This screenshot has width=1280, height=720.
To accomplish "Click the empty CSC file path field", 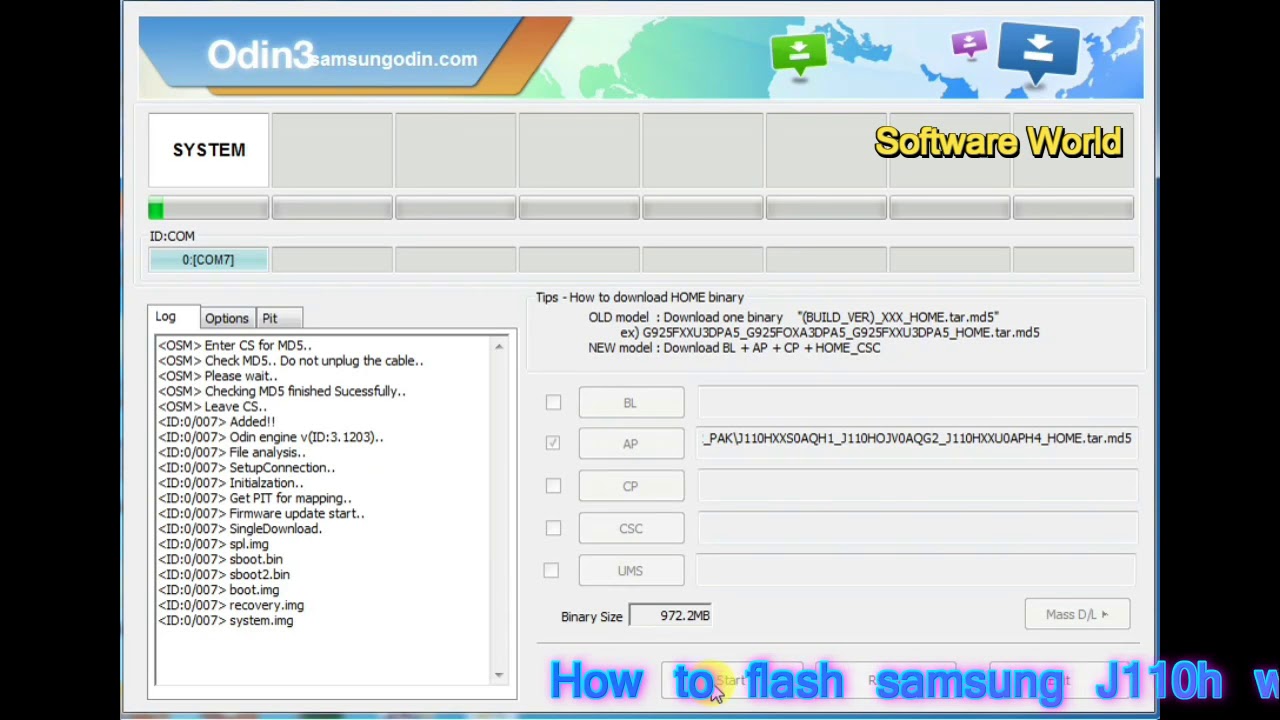I will (x=917, y=528).
